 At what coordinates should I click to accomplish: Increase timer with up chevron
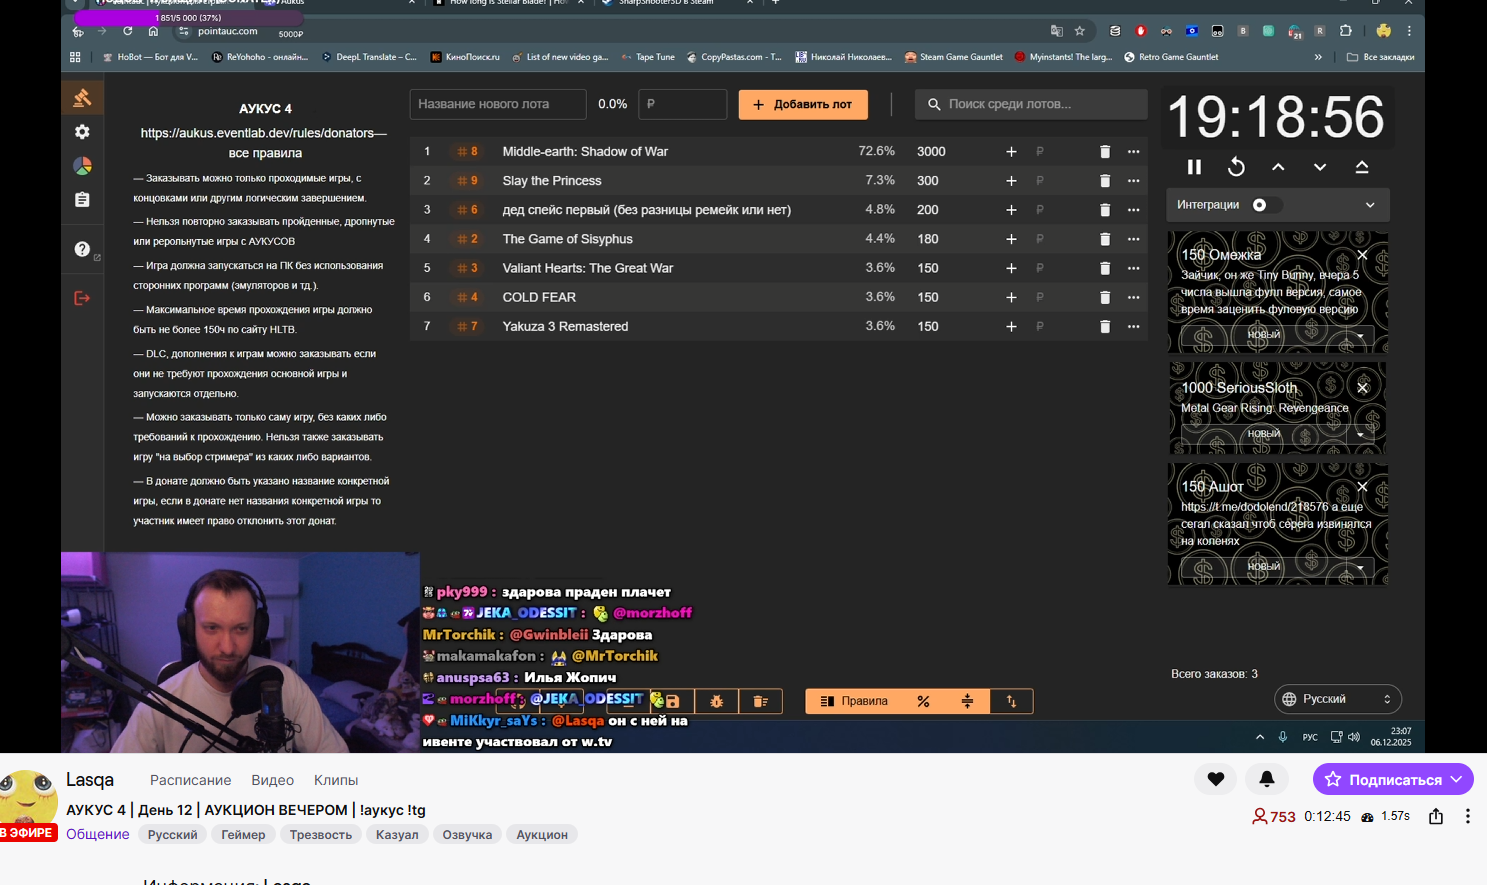tap(1278, 167)
